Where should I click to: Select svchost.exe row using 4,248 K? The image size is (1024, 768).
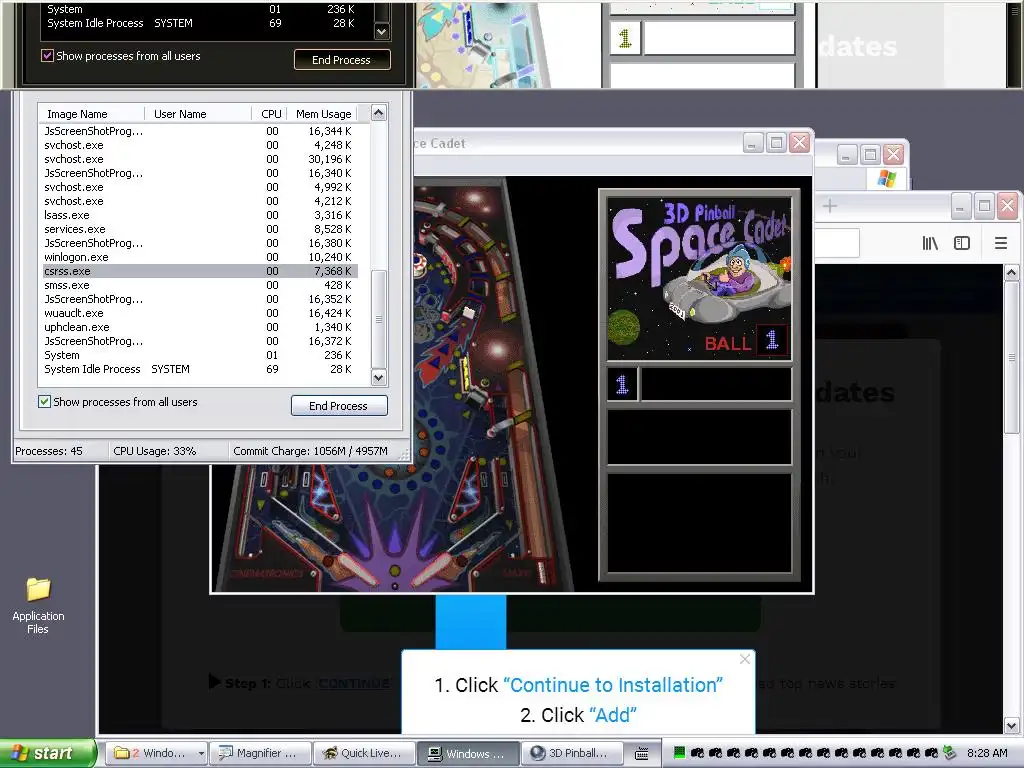coord(200,145)
